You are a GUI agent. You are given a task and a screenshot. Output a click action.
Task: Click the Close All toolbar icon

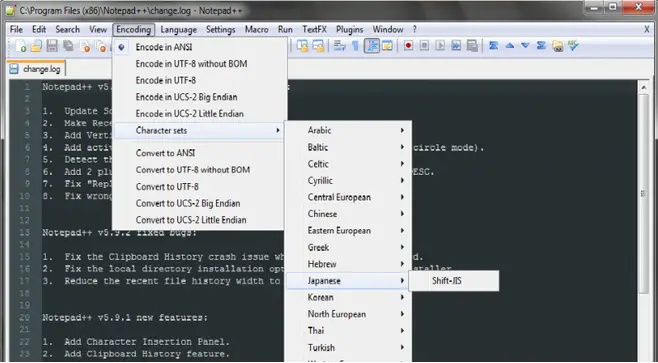[x=101, y=46]
